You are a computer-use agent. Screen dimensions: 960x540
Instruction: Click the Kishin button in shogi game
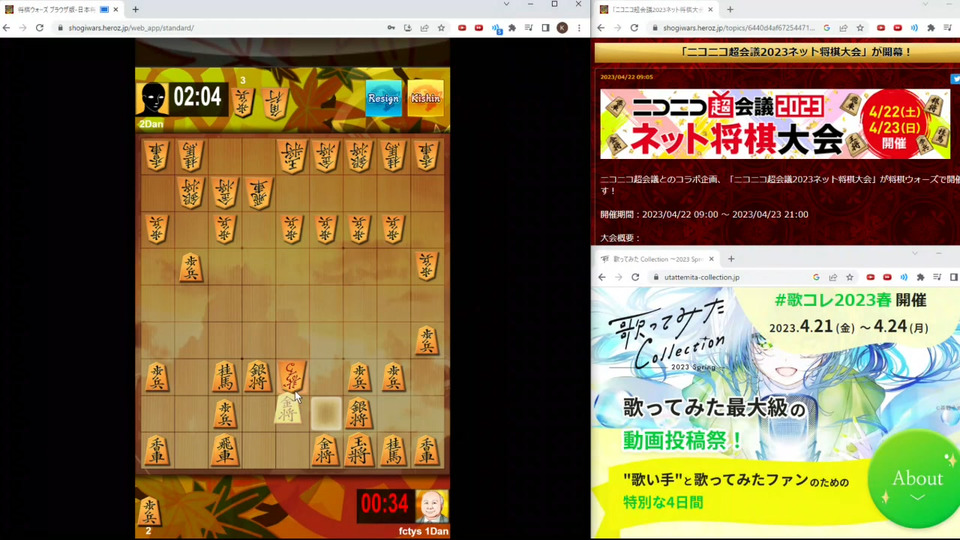tap(426, 98)
